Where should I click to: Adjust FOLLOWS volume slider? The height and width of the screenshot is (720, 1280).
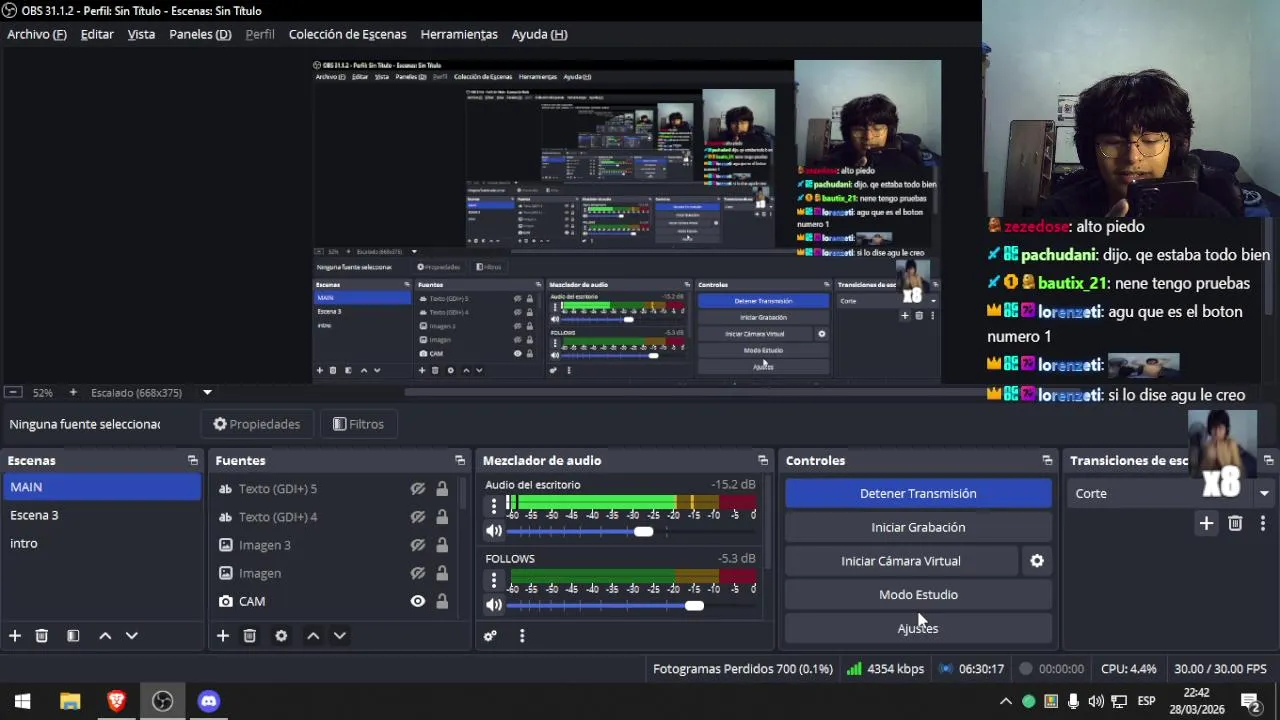pyautogui.click(x=694, y=605)
